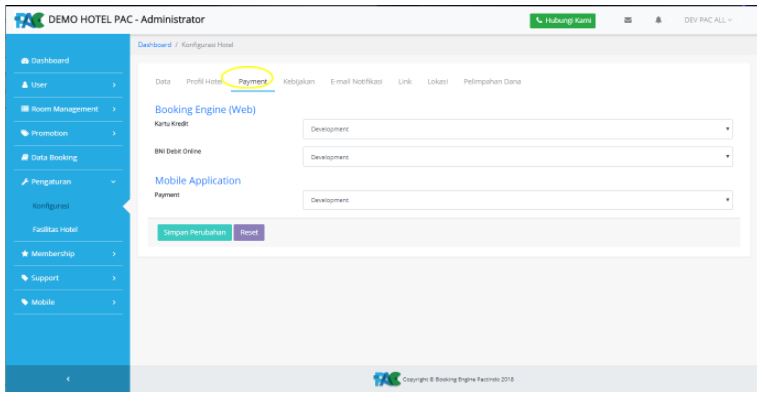Open the BNI Debit Online dropdown

pos(519,157)
